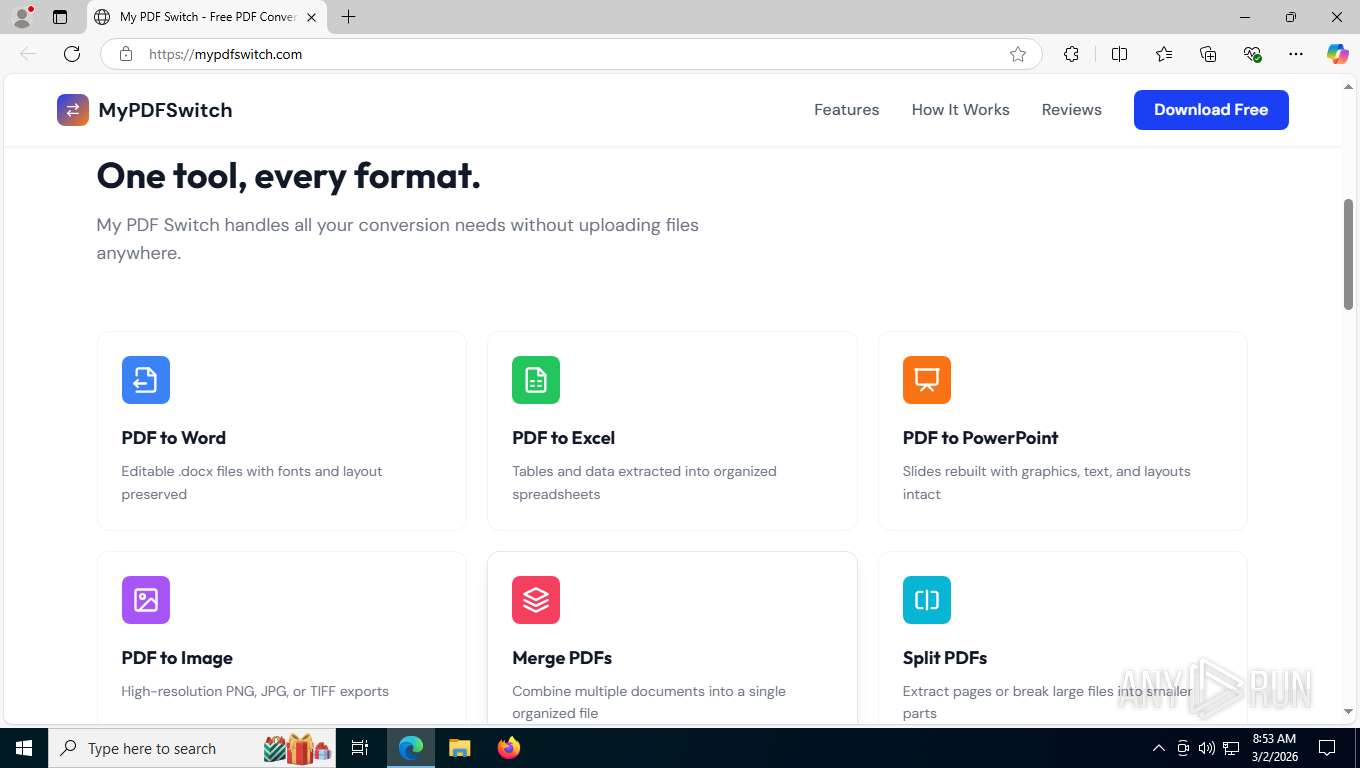Open Browser essentials heart icon
1360x768 pixels.
1252,54
